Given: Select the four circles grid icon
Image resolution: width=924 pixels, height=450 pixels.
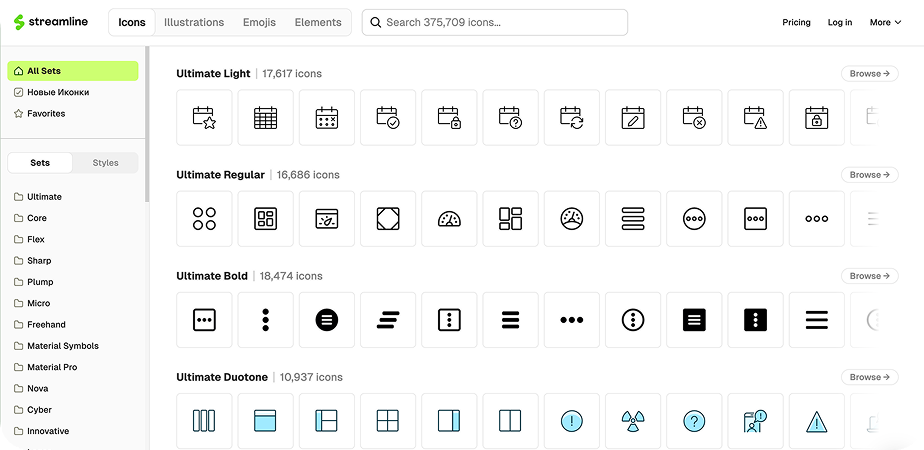Looking at the screenshot, I should [204, 219].
